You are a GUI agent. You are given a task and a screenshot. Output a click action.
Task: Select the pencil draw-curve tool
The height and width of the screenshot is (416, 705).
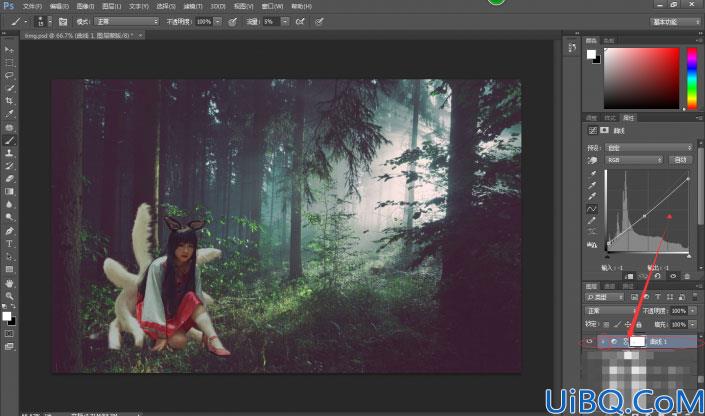(592, 221)
